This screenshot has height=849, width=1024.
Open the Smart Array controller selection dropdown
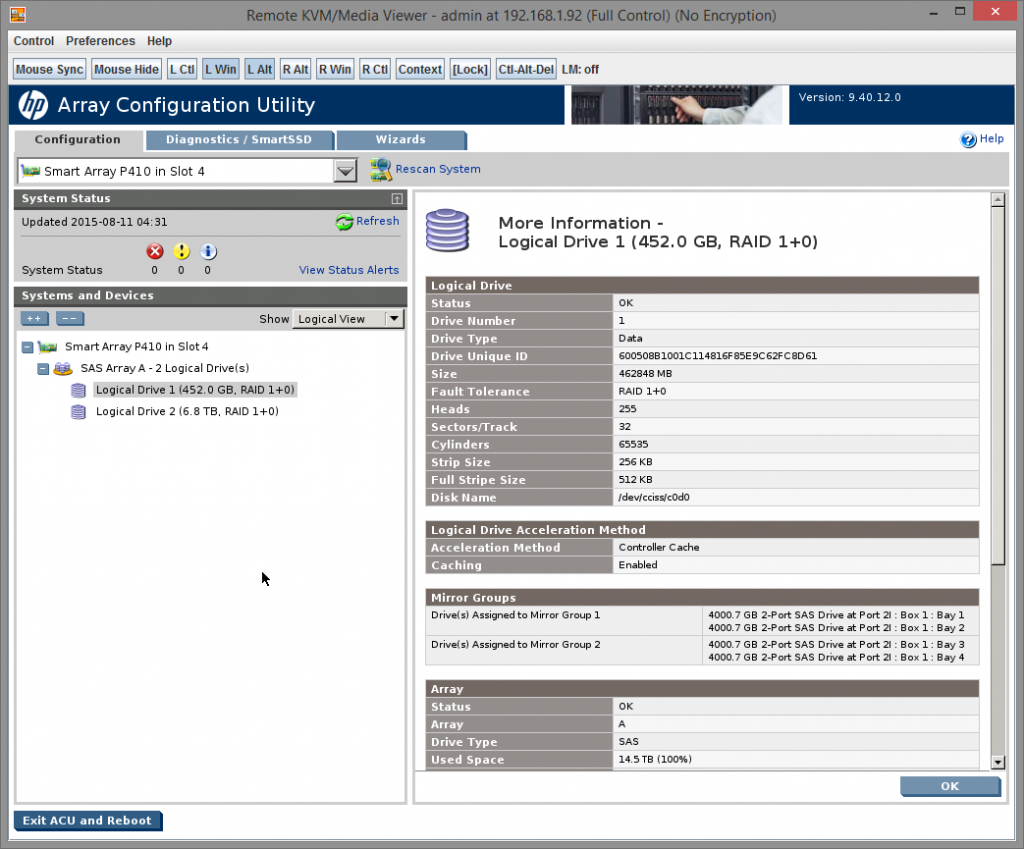(345, 171)
